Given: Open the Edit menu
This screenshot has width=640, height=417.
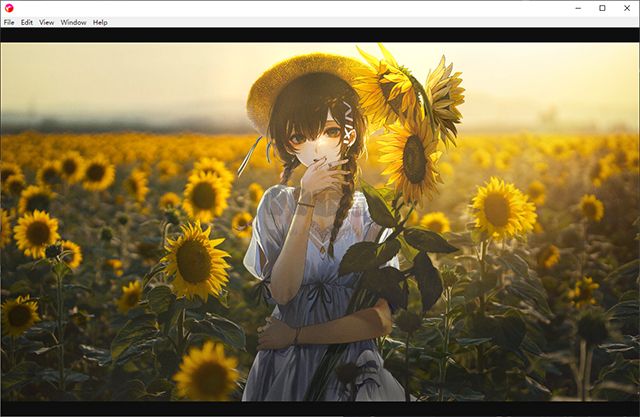Looking at the screenshot, I should click(x=27, y=22).
